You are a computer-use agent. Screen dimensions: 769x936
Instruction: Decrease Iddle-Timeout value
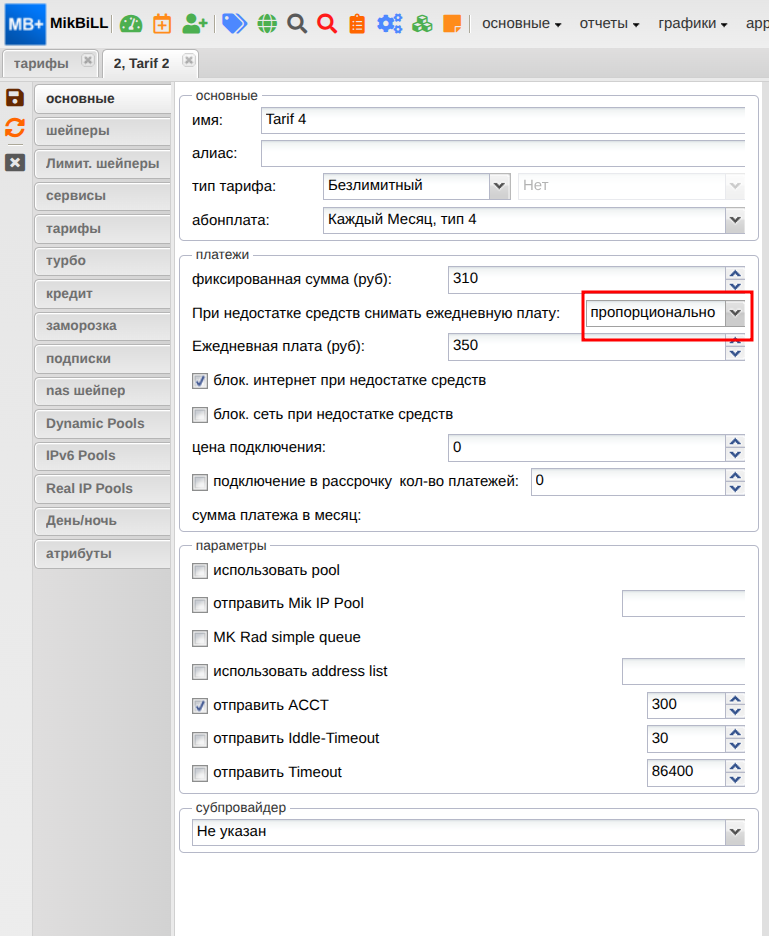coord(735,745)
